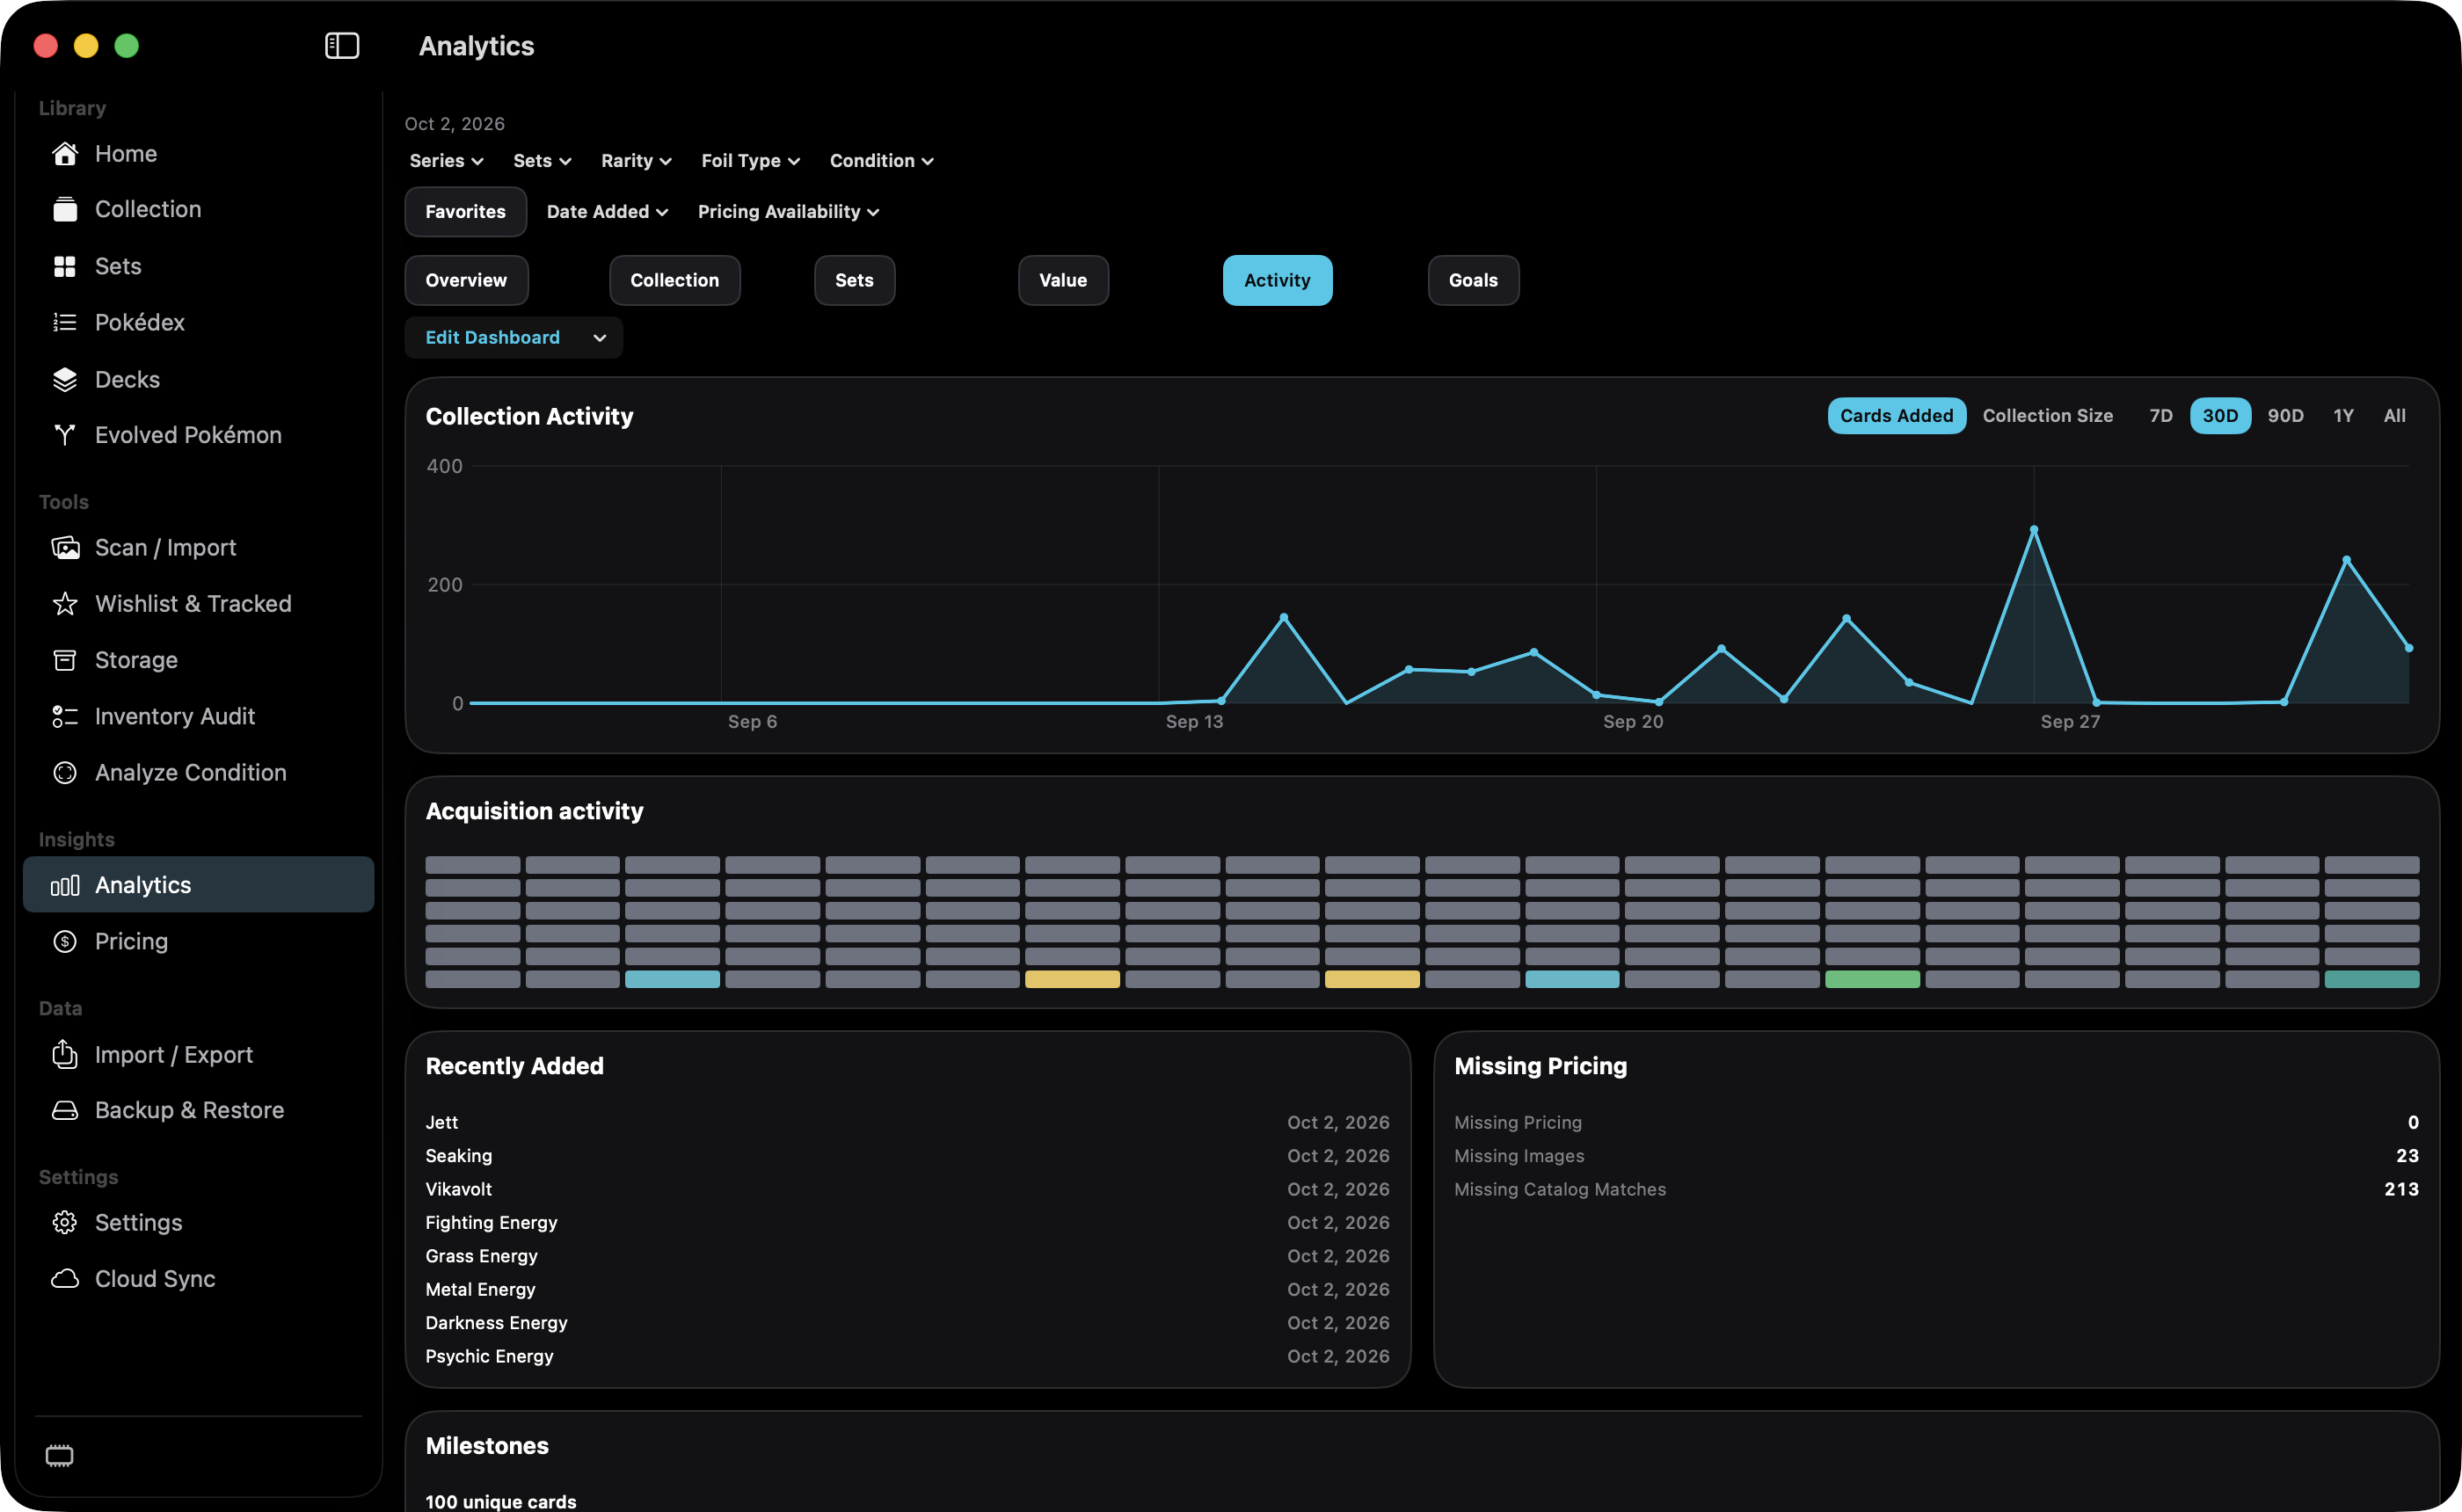Open Pricing insights
The width and height of the screenshot is (2462, 1512).
[198, 941]
